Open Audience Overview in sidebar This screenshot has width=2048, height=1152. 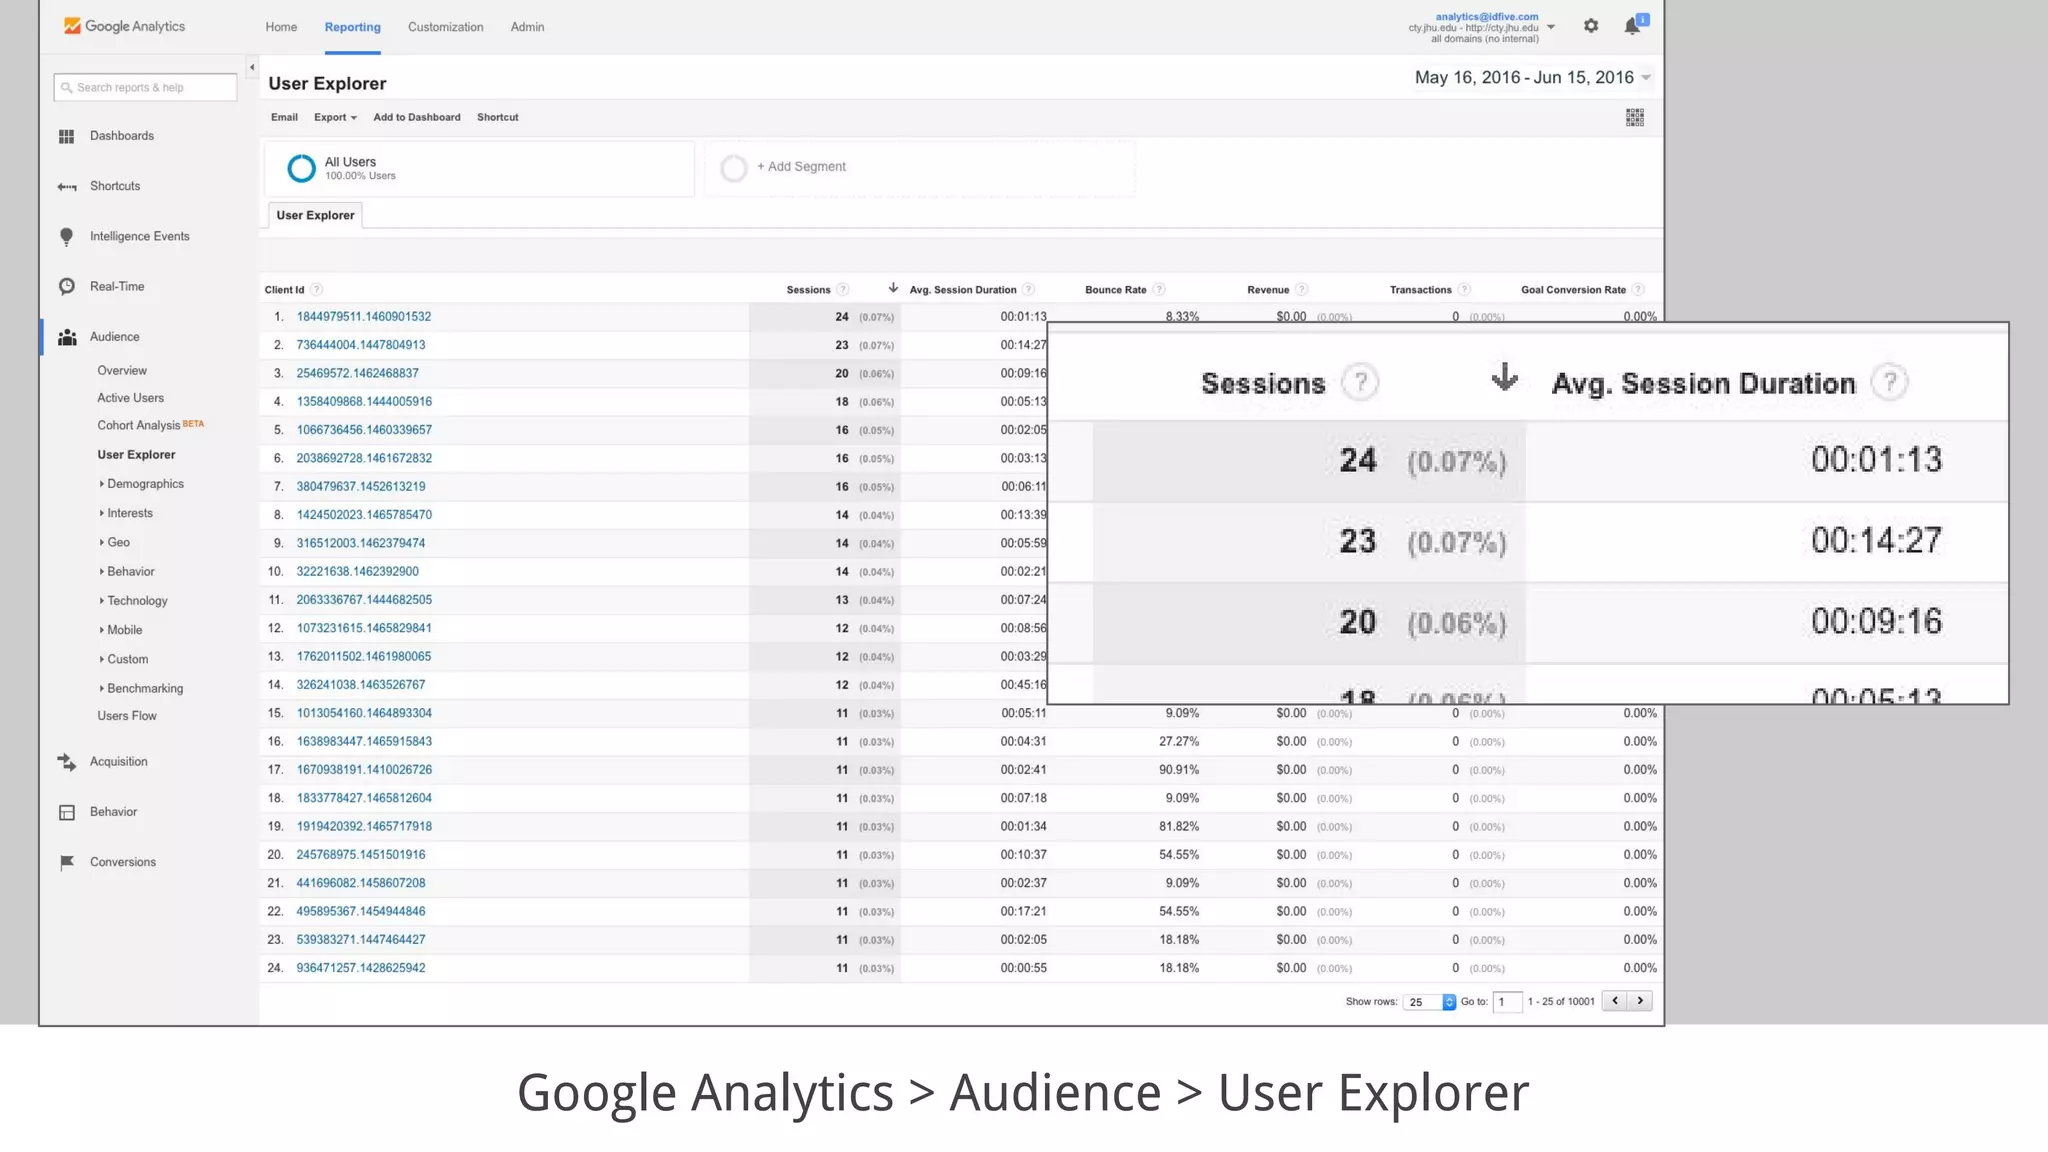click(x=122, y=371)
